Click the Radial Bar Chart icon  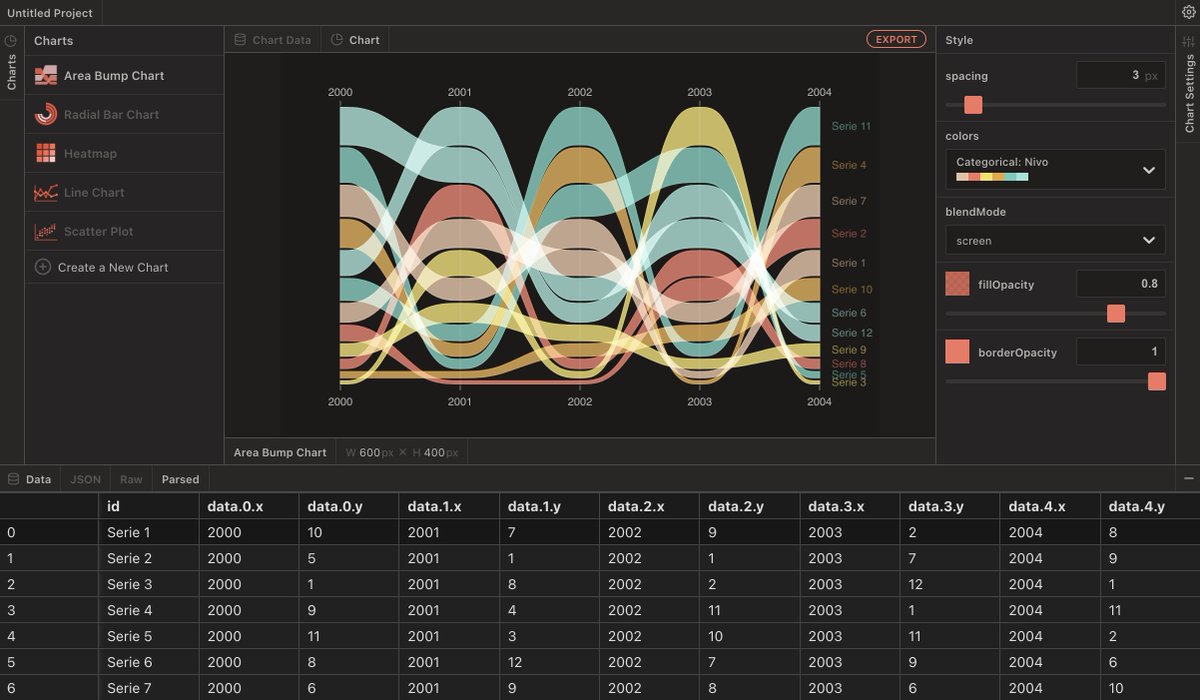(x=45, y=115)
